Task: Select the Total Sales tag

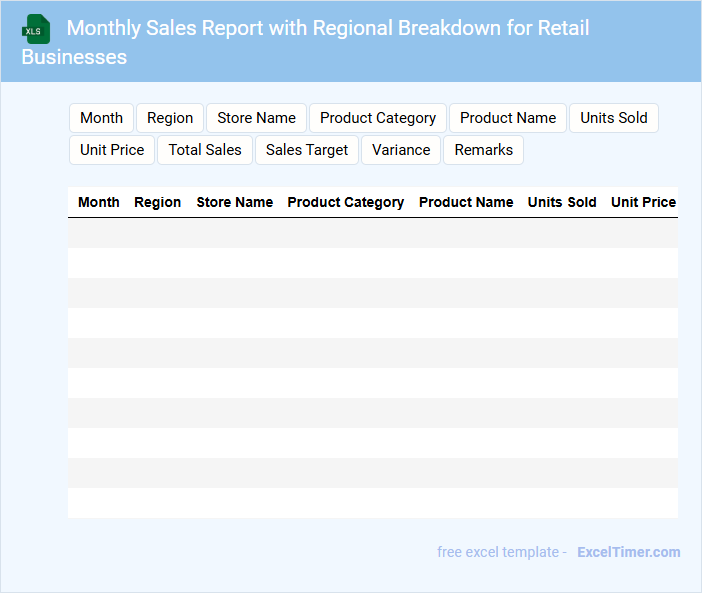Action: [205, 150]
